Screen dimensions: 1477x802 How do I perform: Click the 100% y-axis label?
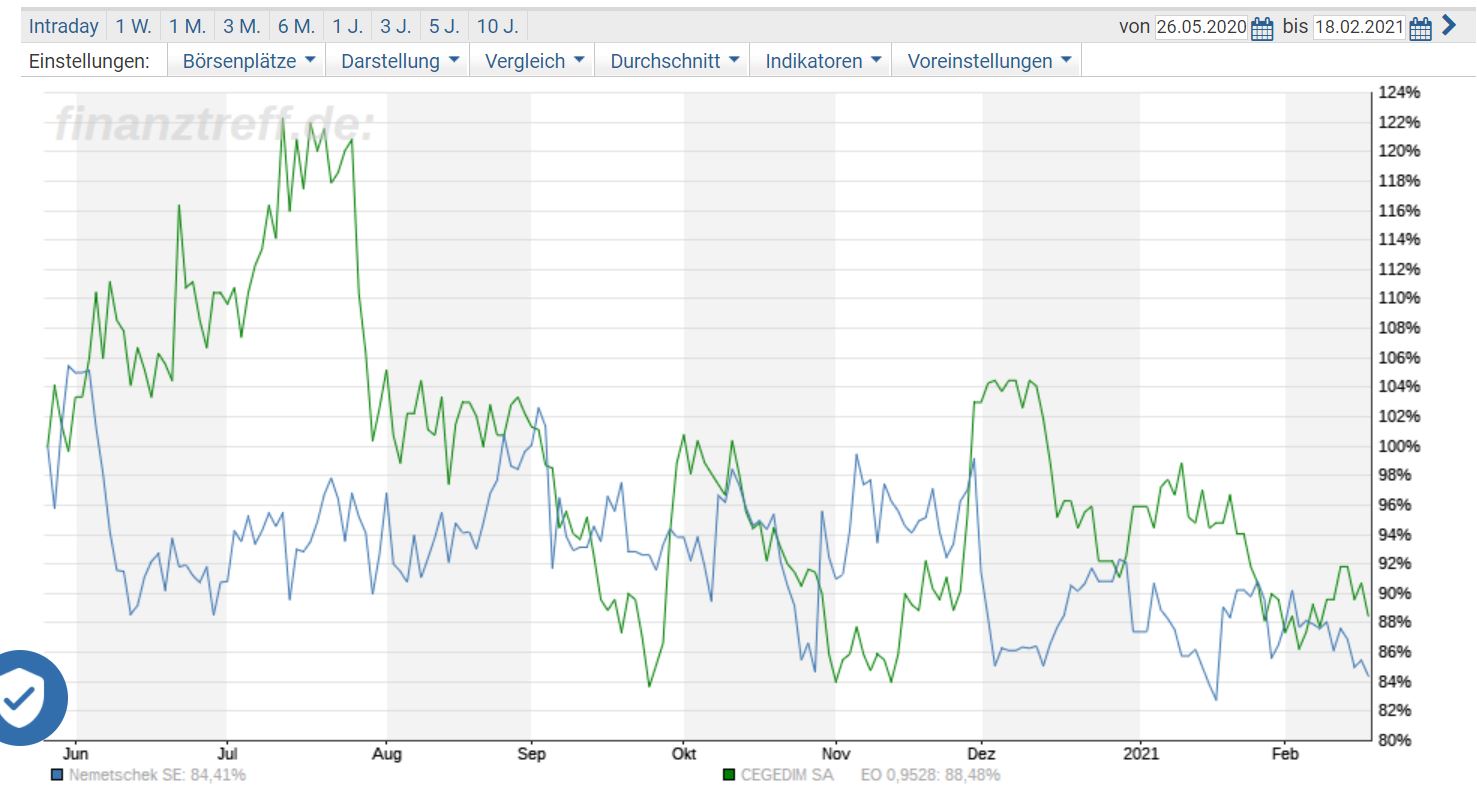(x=1399, y=446)
